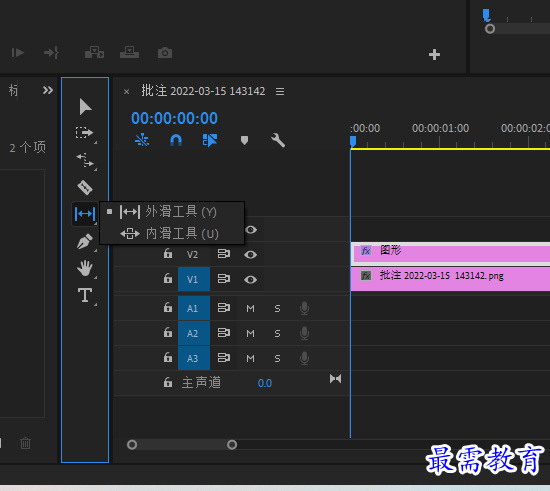Mute track A3
This screenshot has height=491, width=550.
[250, 358]
